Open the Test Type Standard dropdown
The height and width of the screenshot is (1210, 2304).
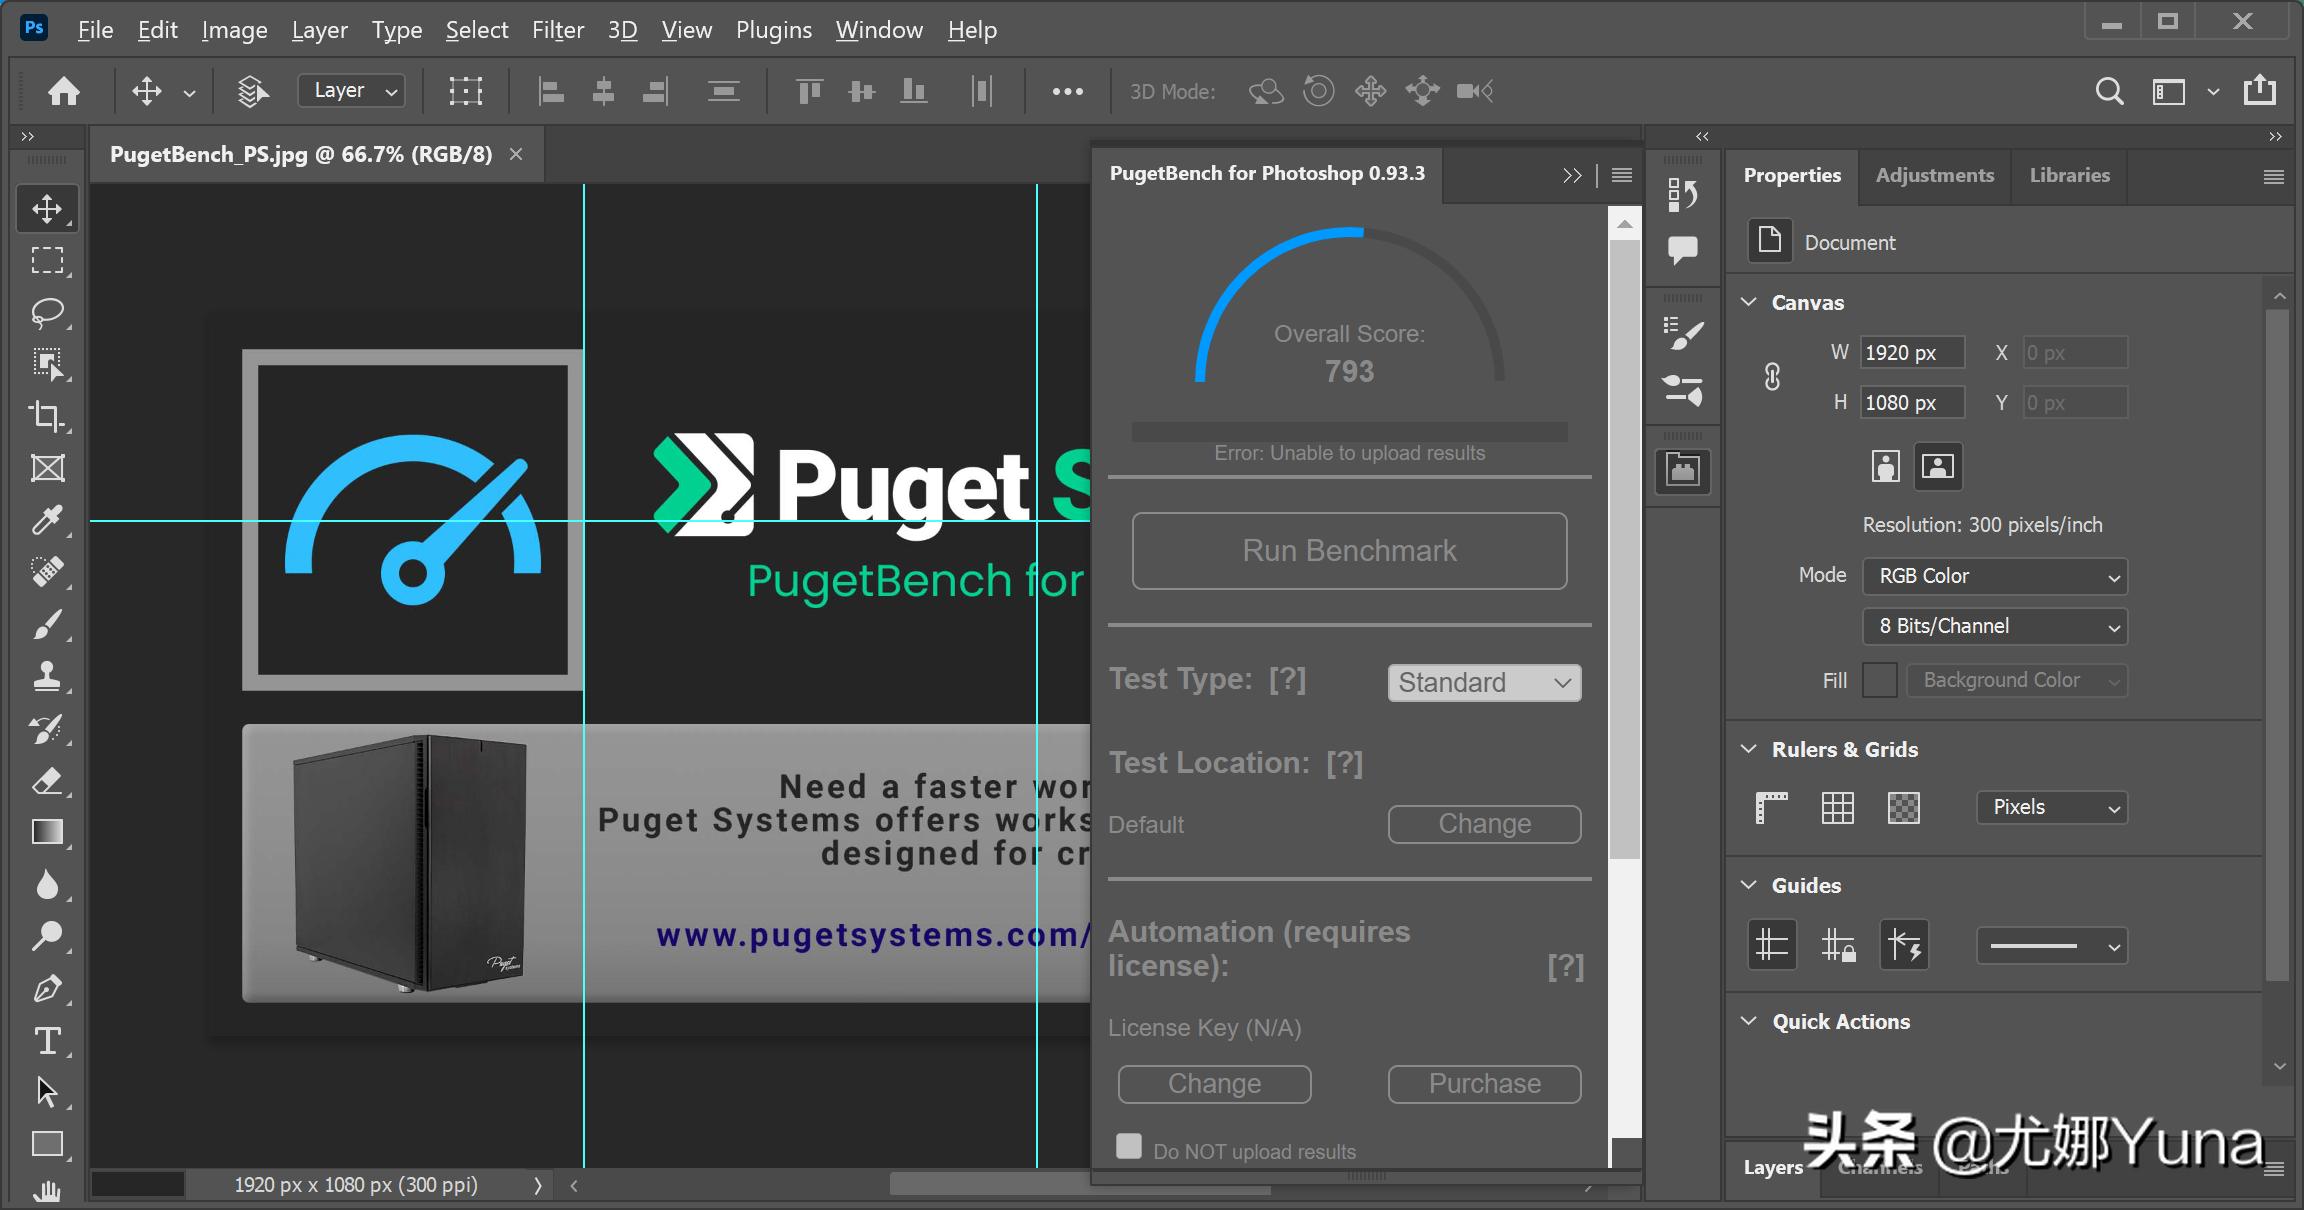[x=1484, y=683]
